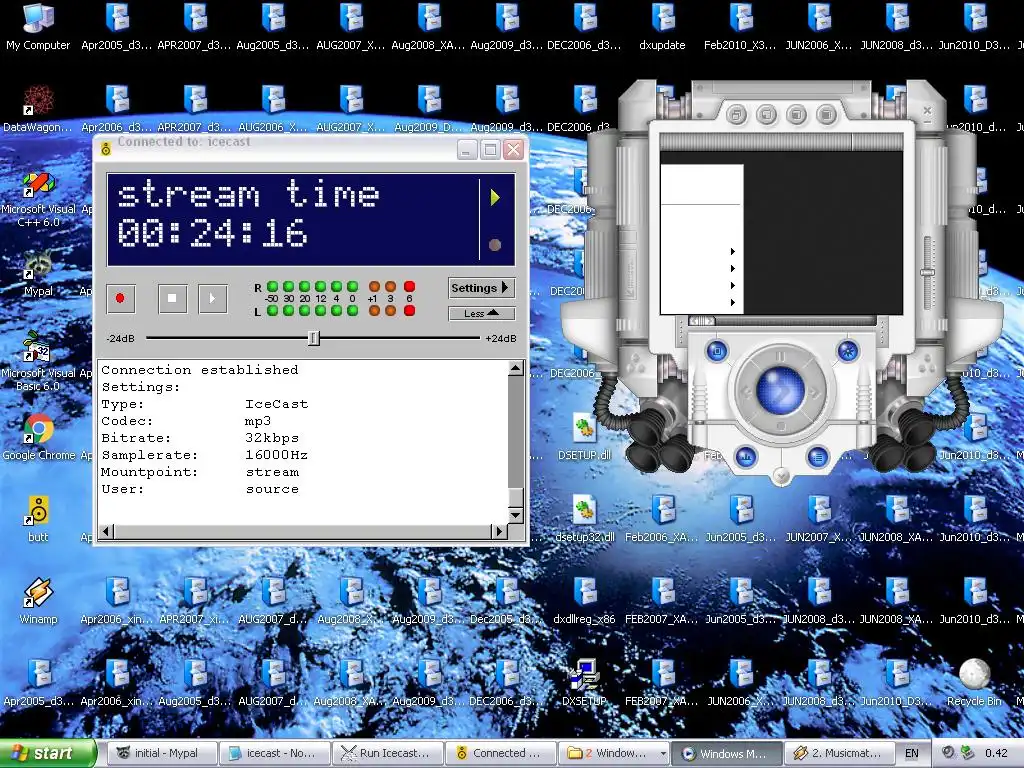Expand media player drawer with bottom chevron
Viewport: 1024px width, 768px height.
781,475
